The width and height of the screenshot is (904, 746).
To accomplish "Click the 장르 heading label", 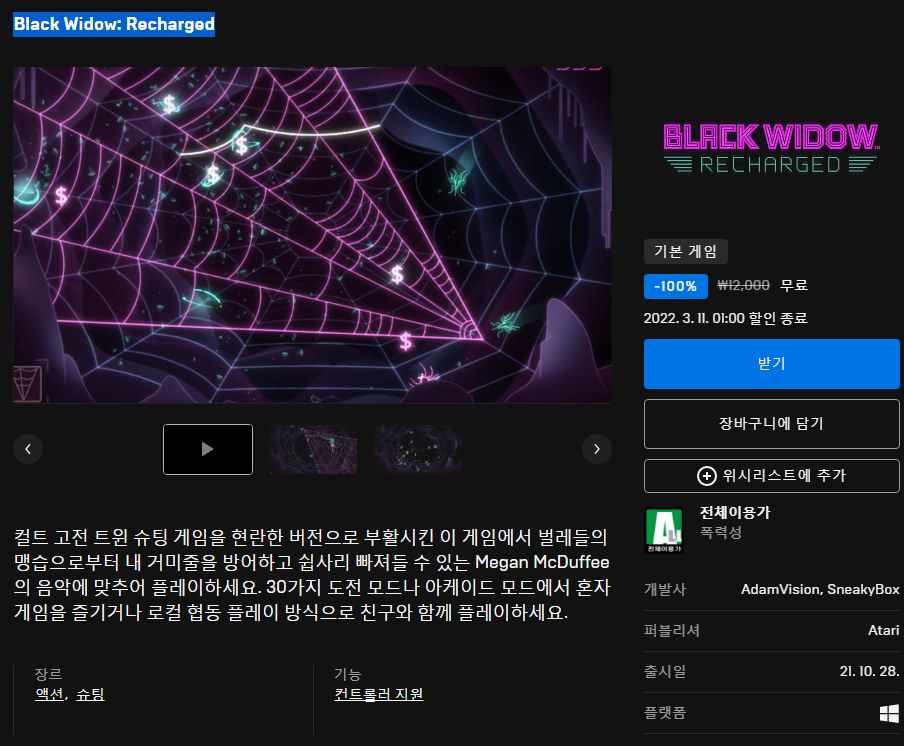I will click(x=48, y=674).
